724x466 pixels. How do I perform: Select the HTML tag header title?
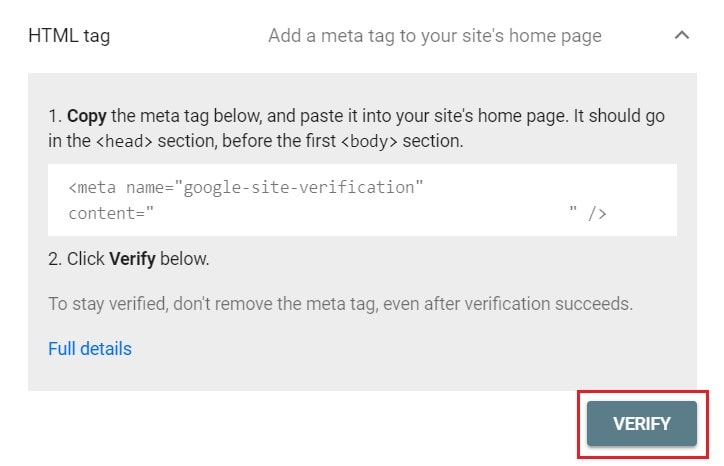(69, 36)
